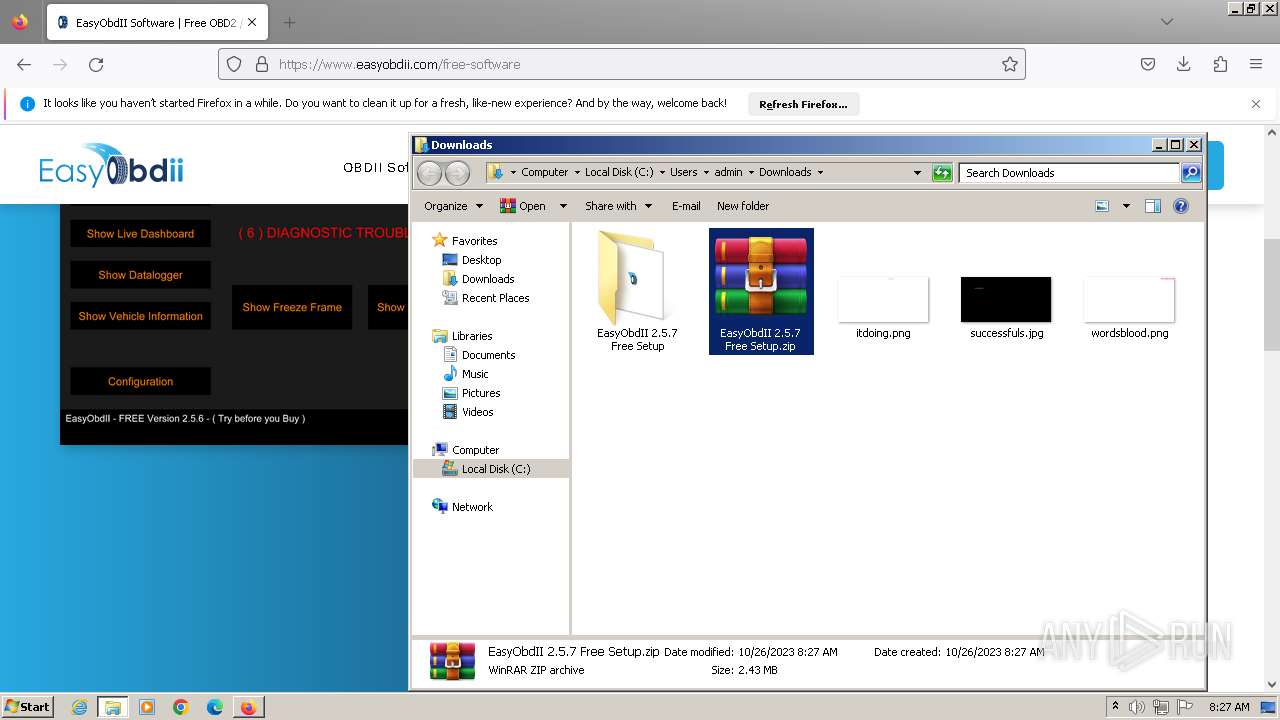Open Recent Places in the navigation pane
Viewport: 1280px width, 720px height.
[x=495, y=298]
